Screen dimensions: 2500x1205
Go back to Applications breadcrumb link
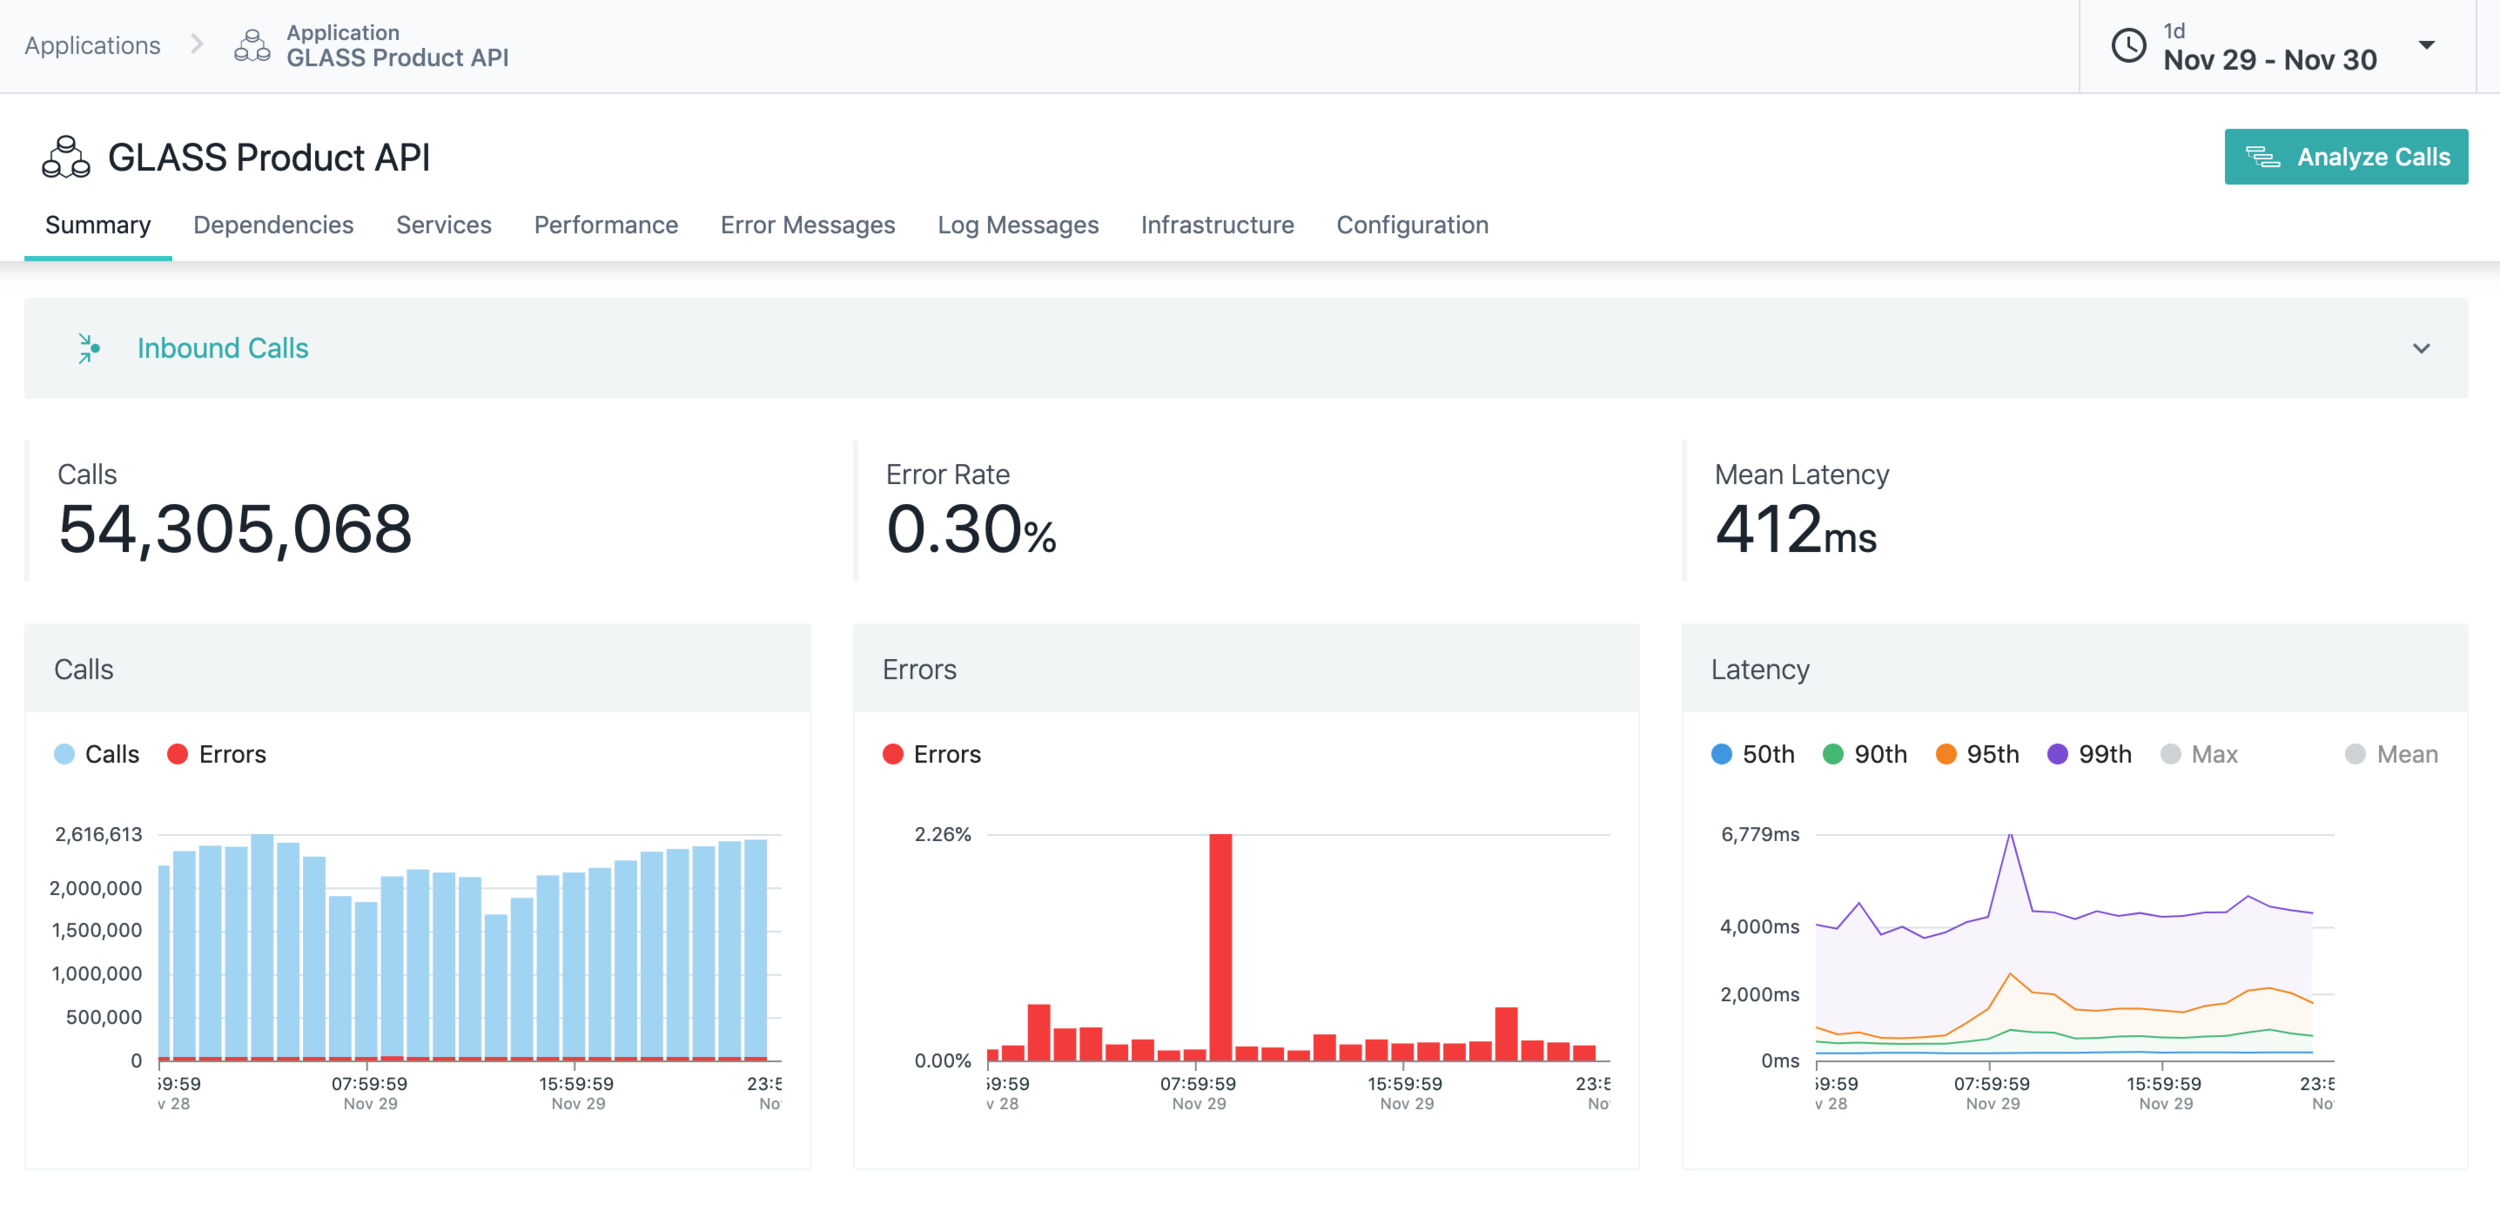tap(92, 45)
